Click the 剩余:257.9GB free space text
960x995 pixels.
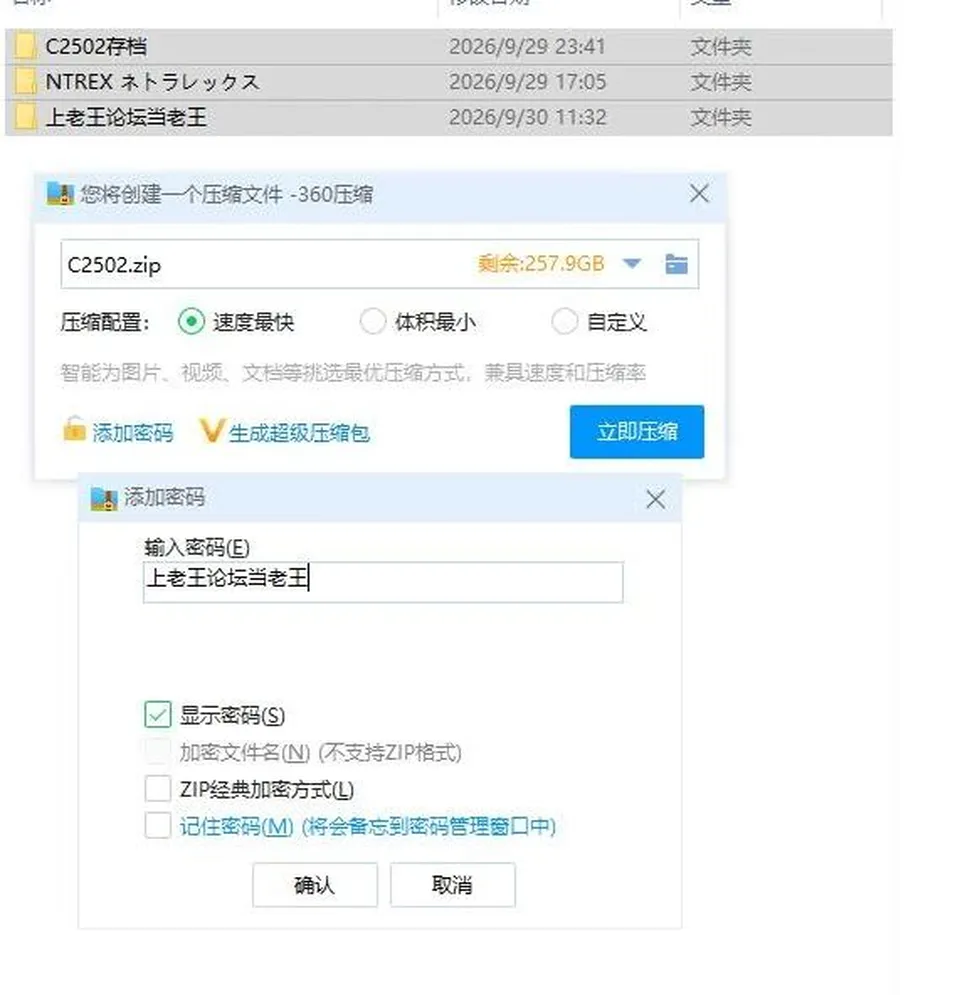(x=541, y=263)
